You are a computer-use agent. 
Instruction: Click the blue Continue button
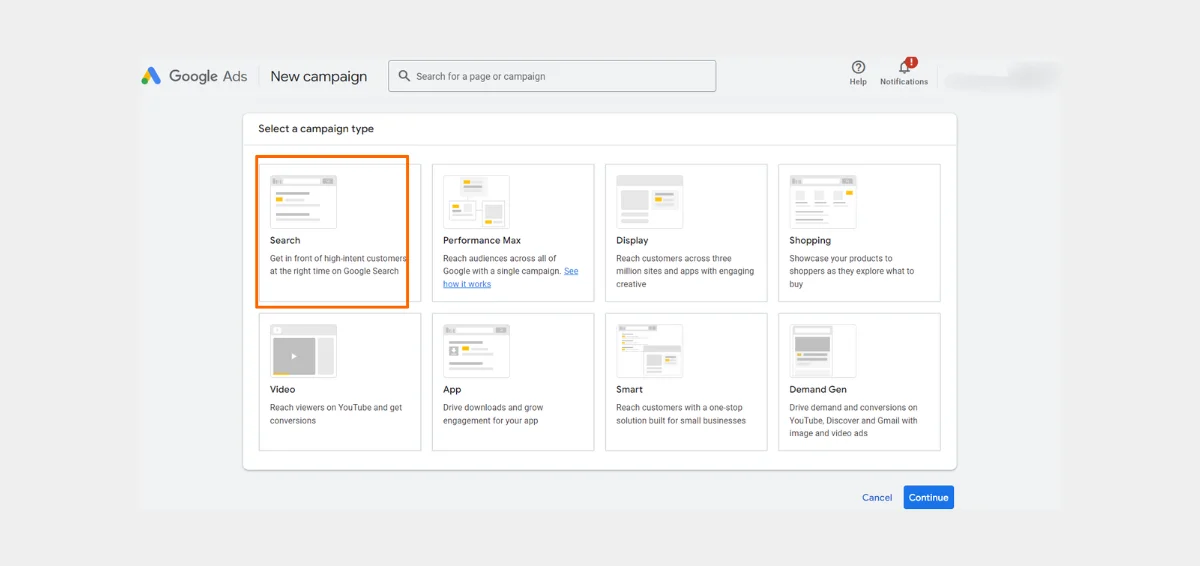pos(929,497)
